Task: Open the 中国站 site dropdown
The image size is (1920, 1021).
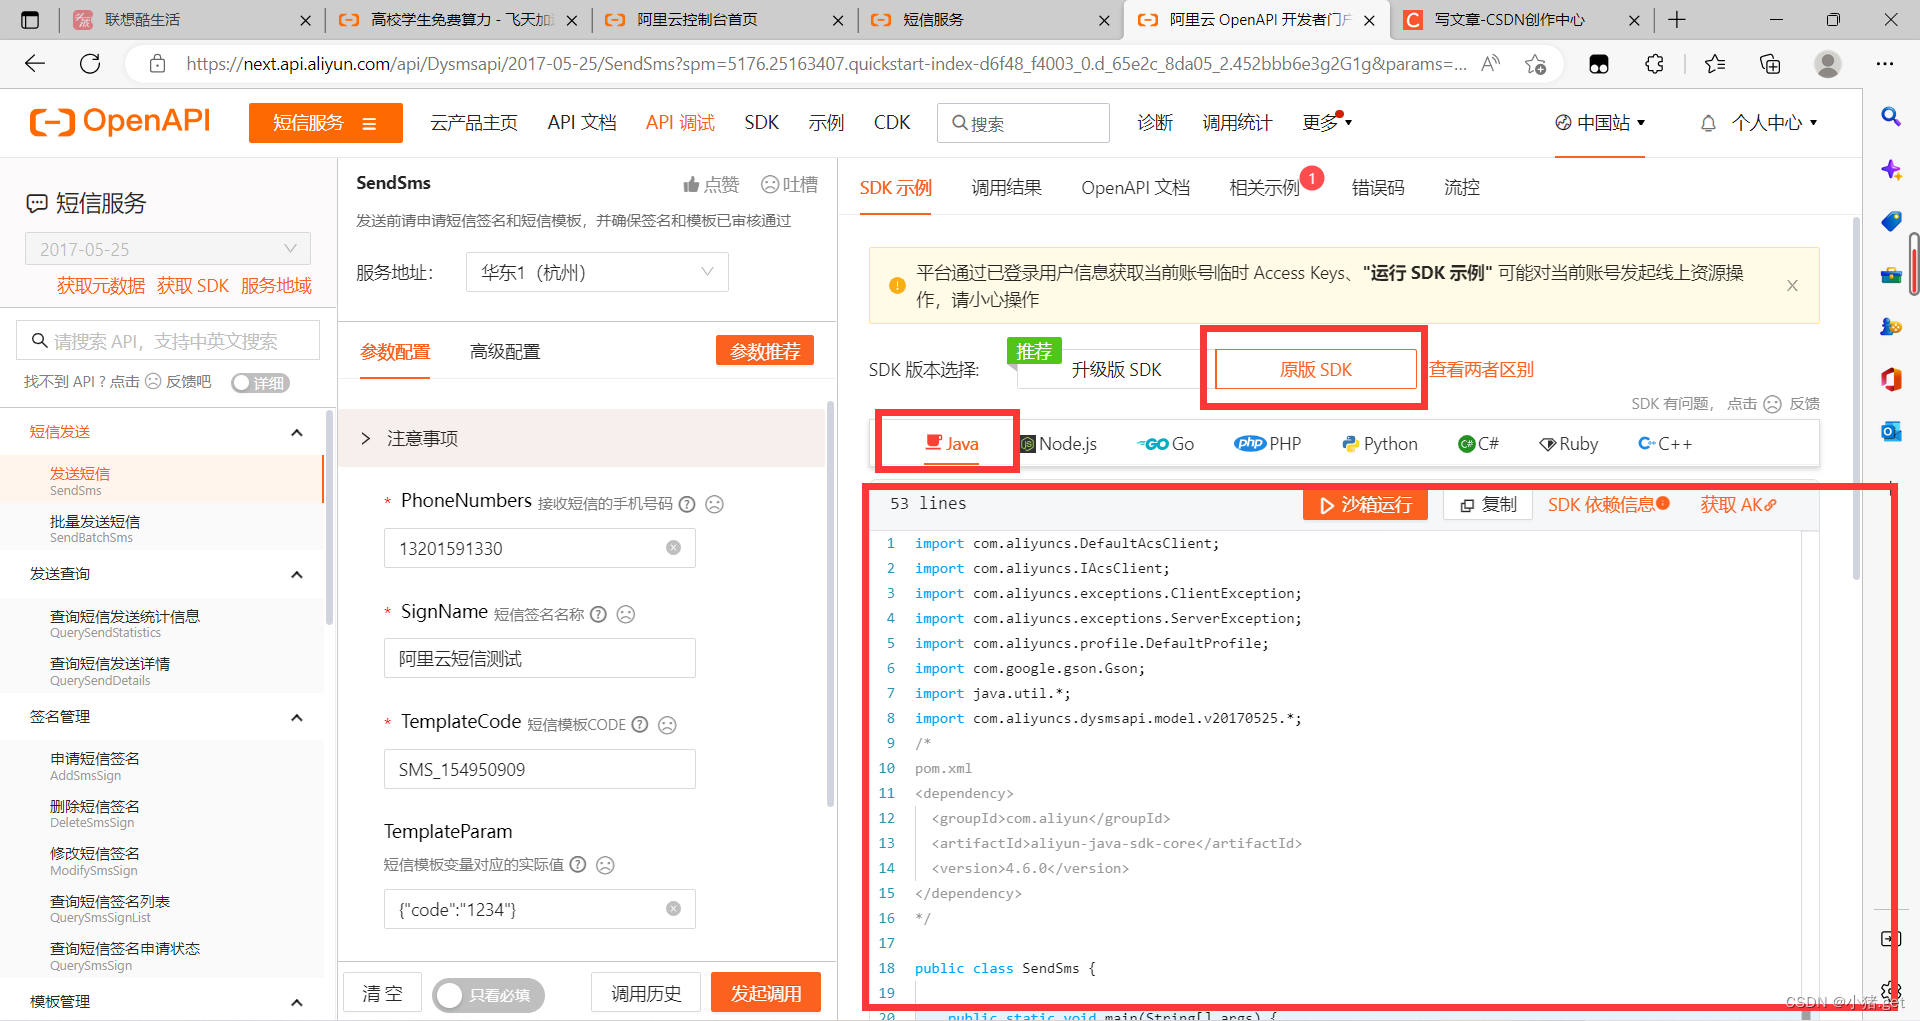Action: (1600, 123)
